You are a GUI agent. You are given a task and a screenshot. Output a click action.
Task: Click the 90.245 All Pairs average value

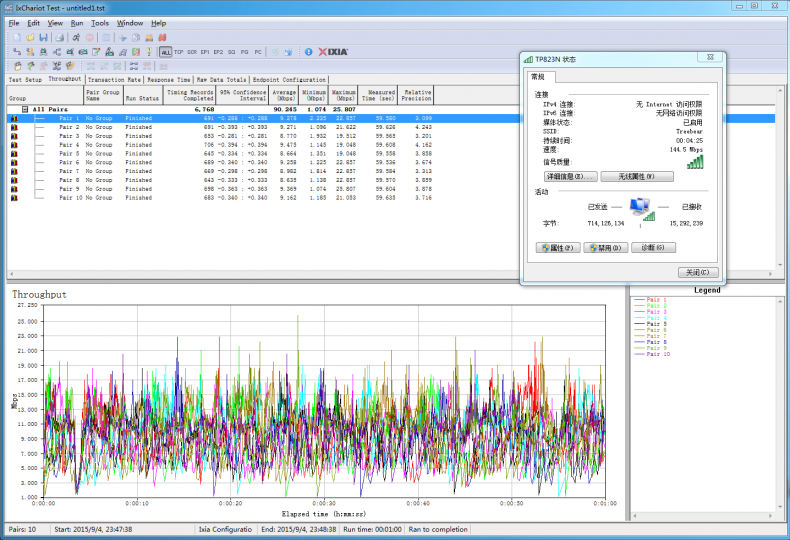(x=285, y=109)
